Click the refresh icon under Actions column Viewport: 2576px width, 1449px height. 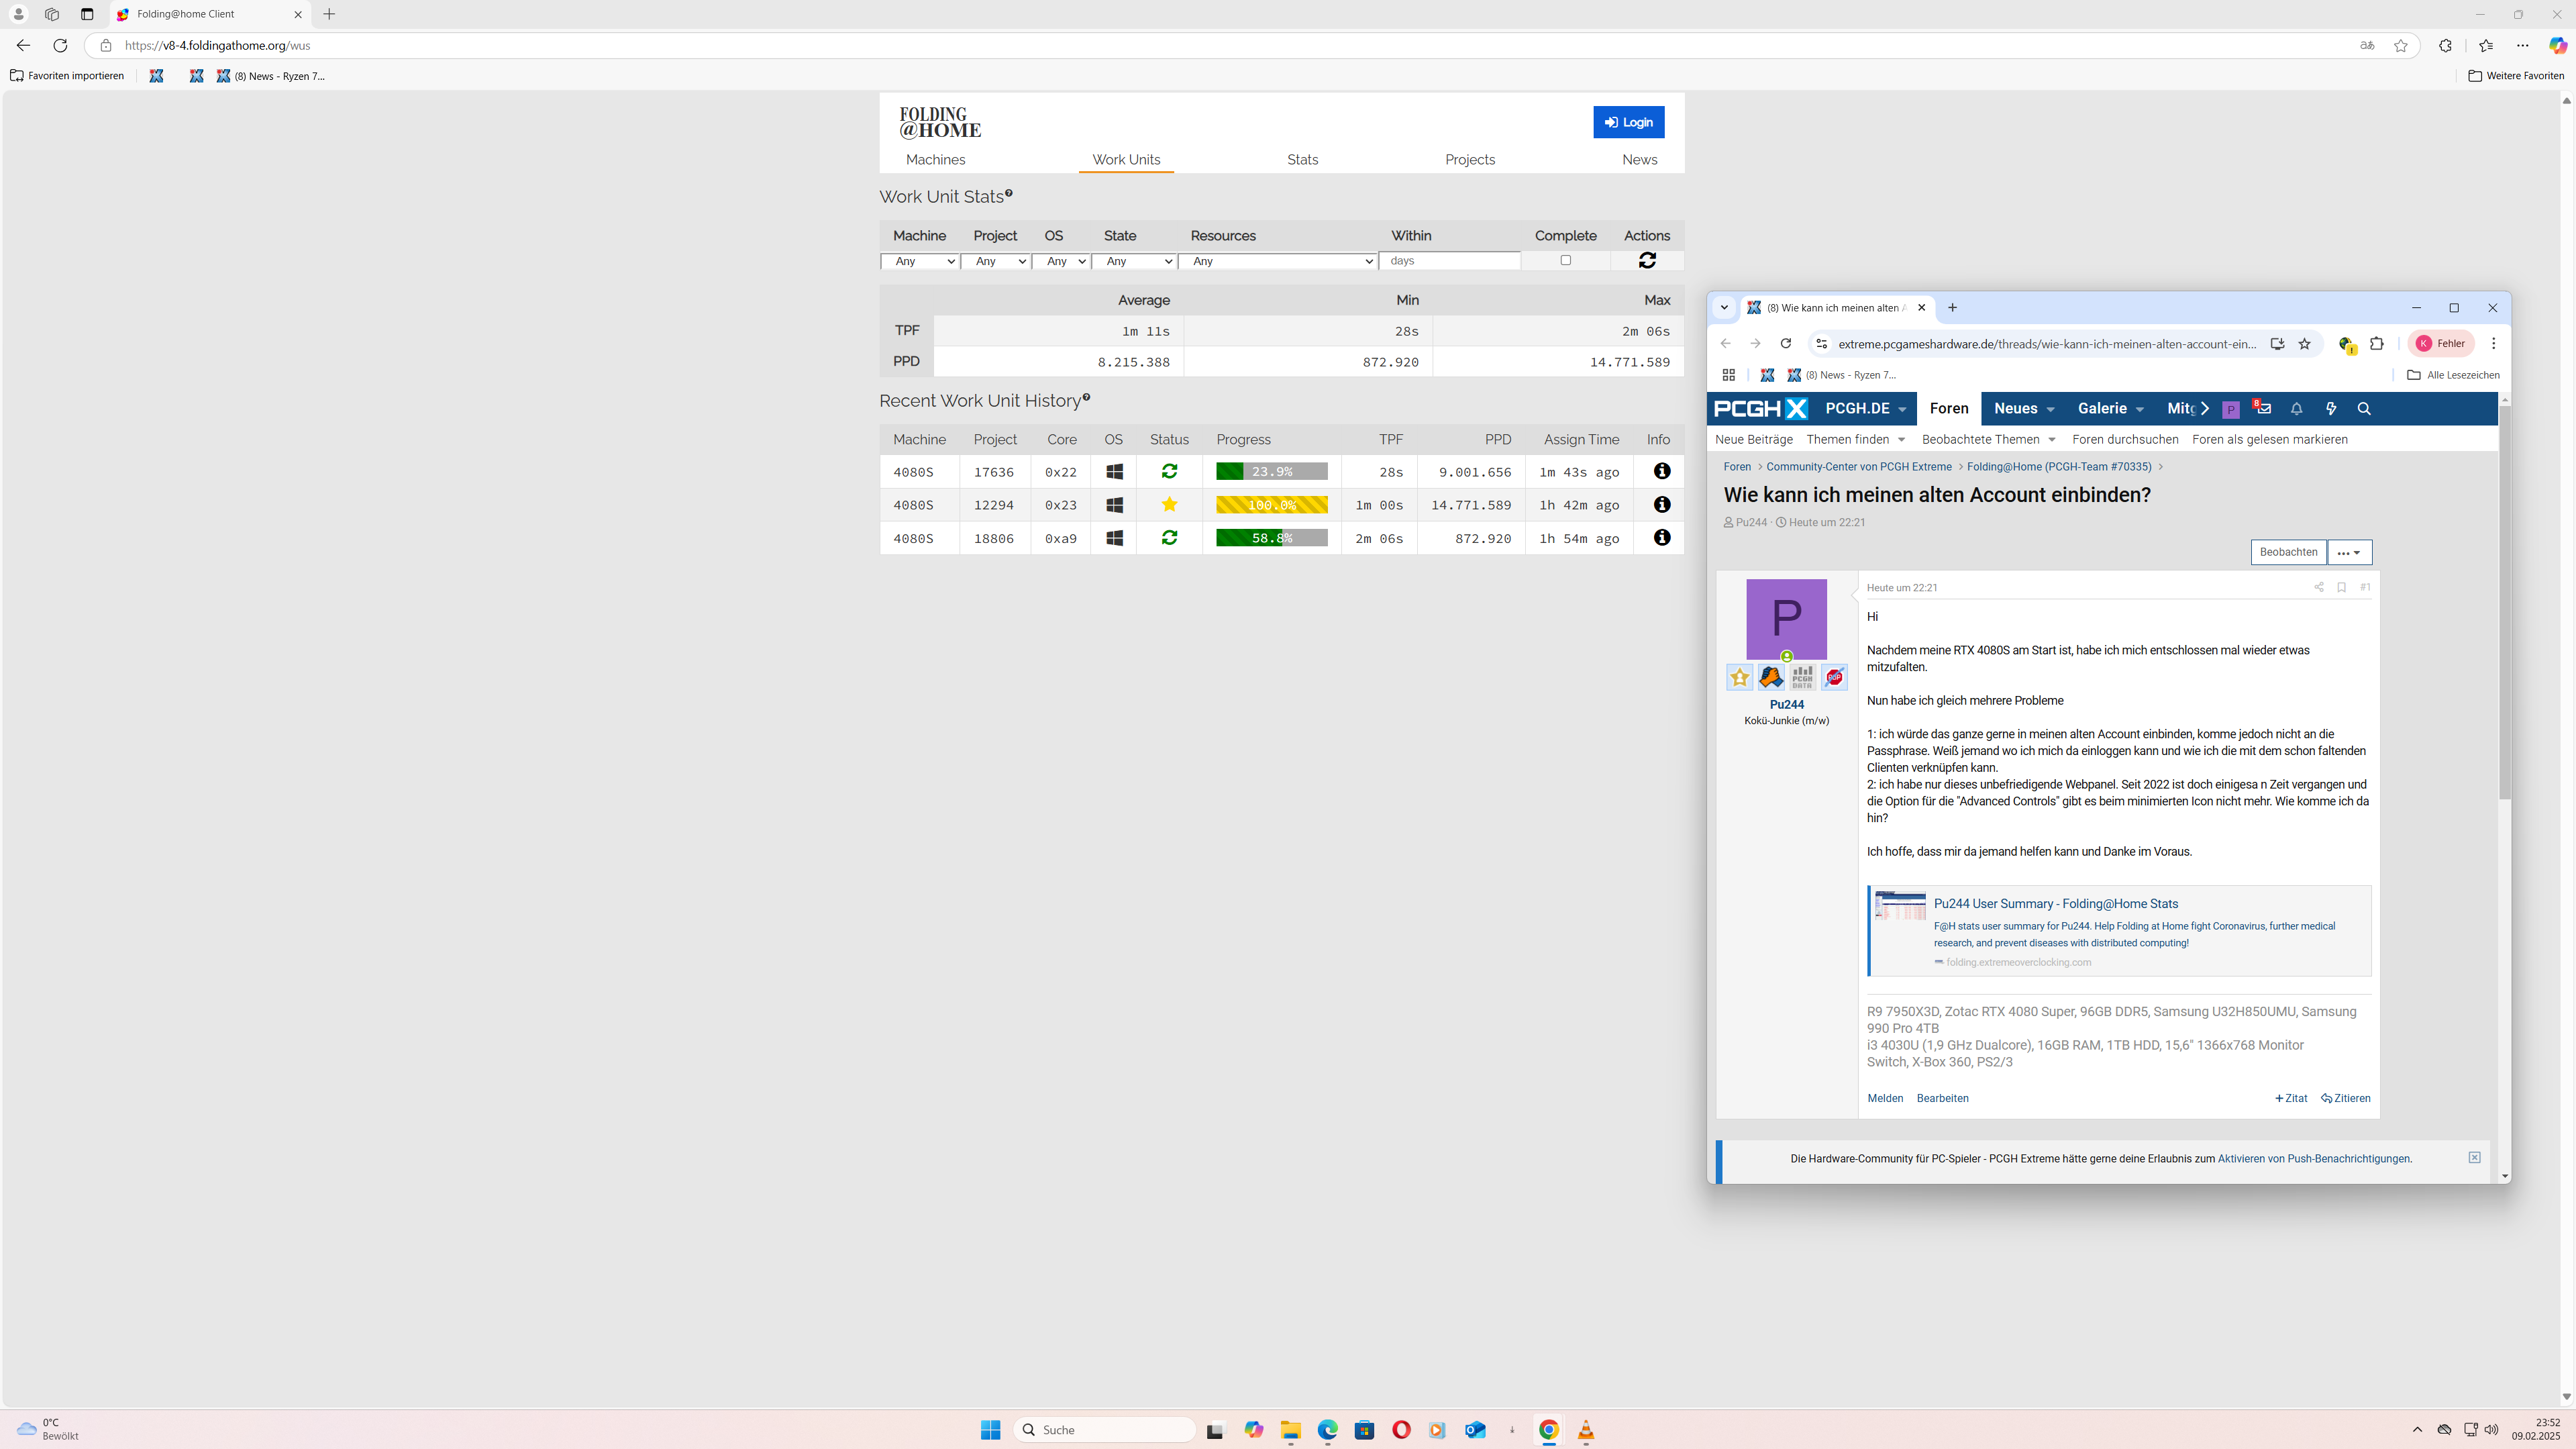pos(1647,260)
